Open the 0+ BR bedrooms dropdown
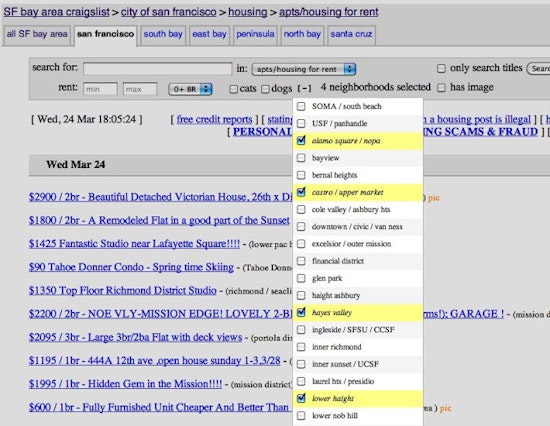Screen dimensions: 550x426 190,89
